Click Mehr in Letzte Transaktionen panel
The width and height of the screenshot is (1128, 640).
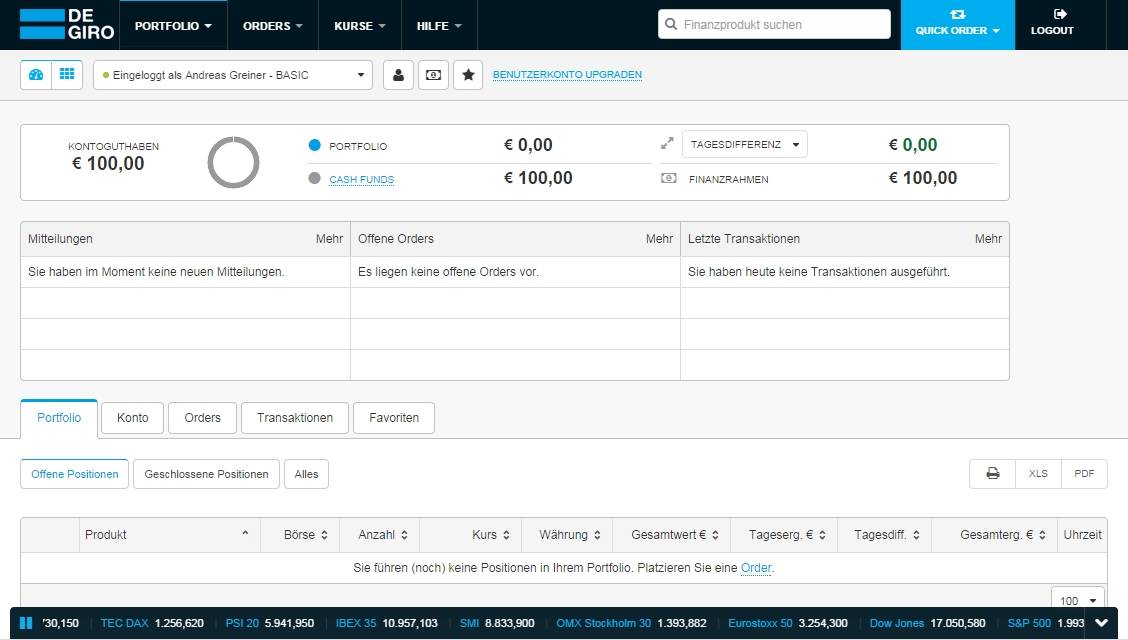988,239
